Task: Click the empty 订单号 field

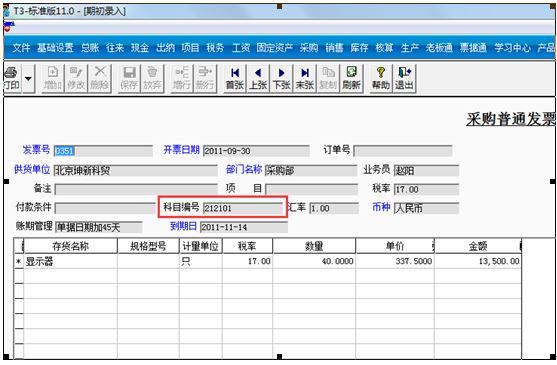Action: tap(403, 151)
